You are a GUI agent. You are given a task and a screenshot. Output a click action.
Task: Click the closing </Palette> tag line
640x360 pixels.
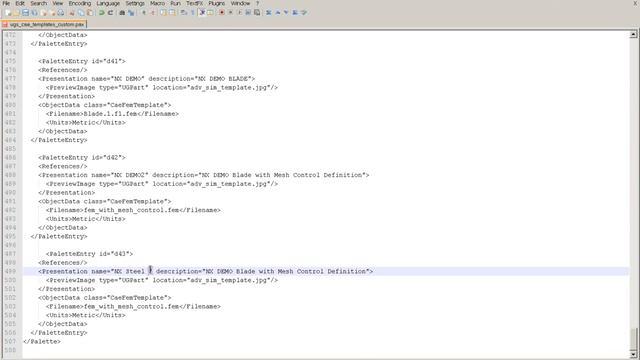[42, 342]
